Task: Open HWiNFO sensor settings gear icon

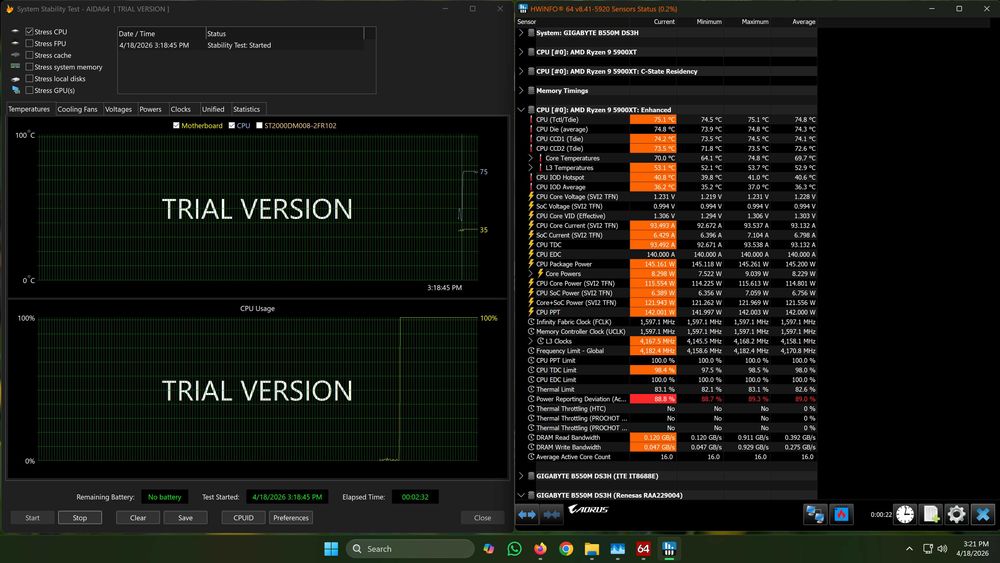Action: [x=956, y=514]
